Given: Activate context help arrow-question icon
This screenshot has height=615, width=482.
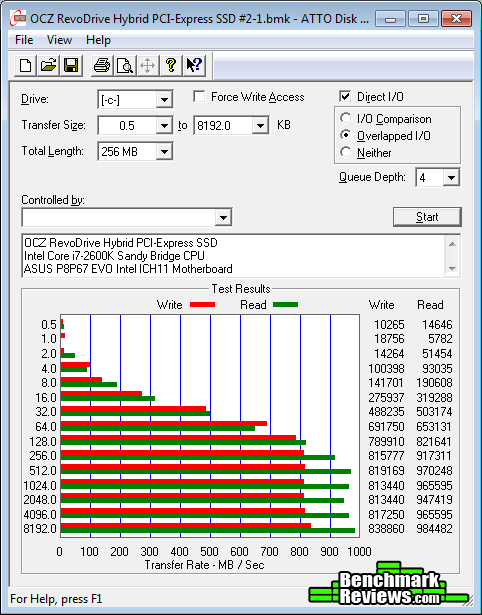Looking at the screenshot, I should (x=194, y=65).
